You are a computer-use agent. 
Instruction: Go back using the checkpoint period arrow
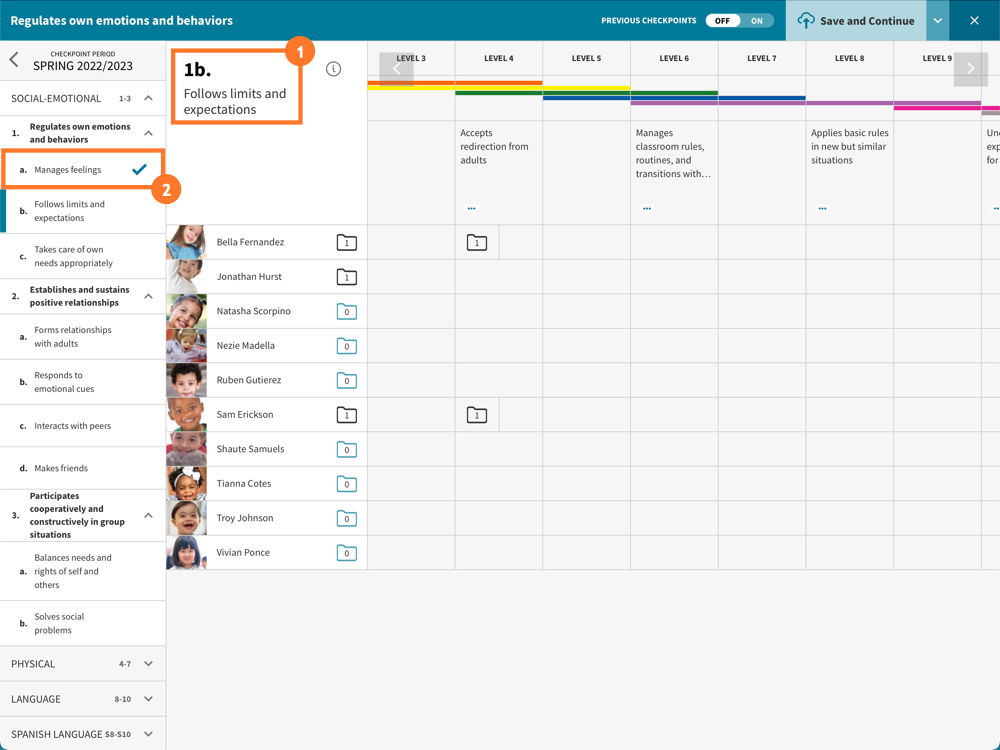(x=14, y=60)
